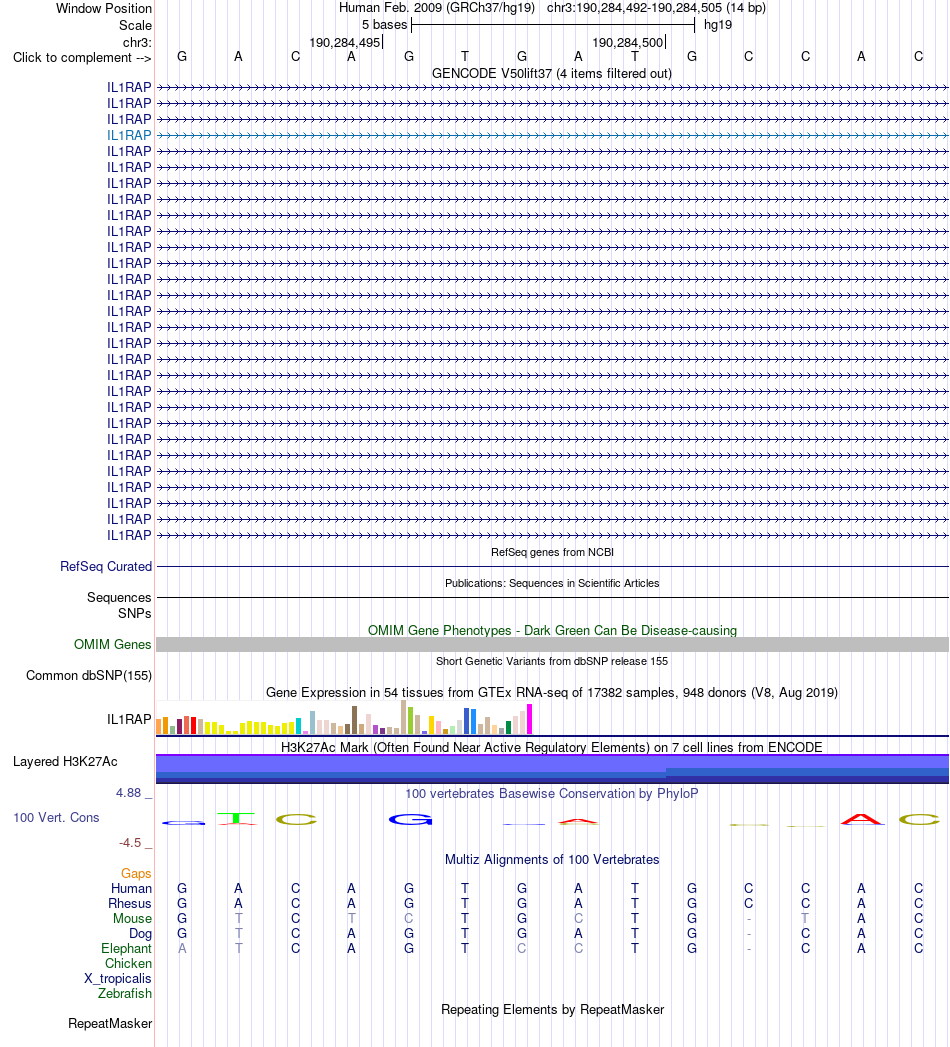Click the gap dash in the Mouse row
This screenshot has width=950, height=1047.
[x=748, y=919]
